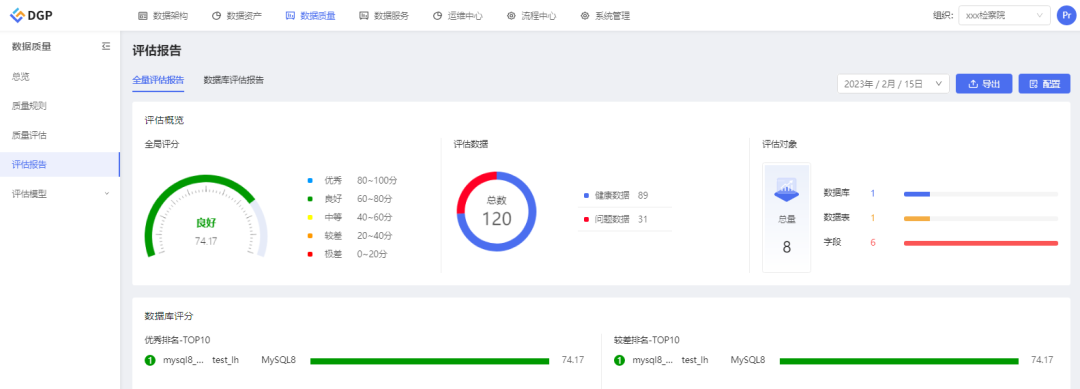Click the 导出 export button
The height and width of the screenshot is (389, 1080).
(x=984, y=84)
